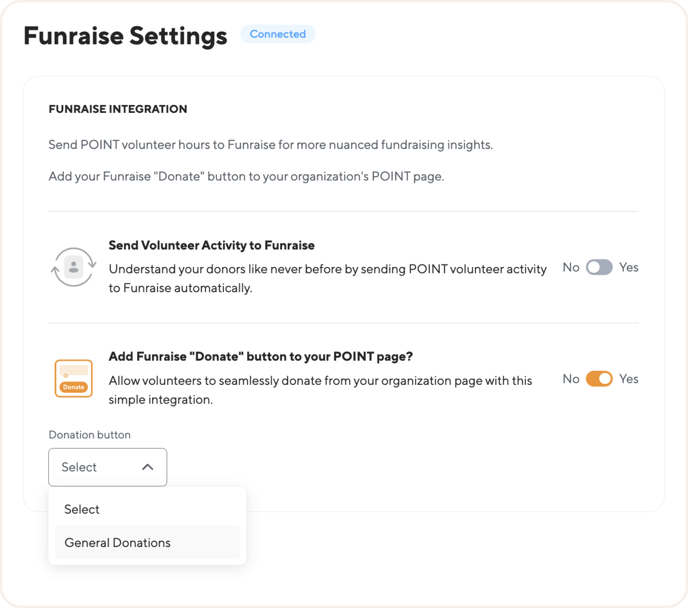Click No label beside Donate button toggle
Viewport: 688px width, 608px height.
pyautogui.click(x=571, y=379)
